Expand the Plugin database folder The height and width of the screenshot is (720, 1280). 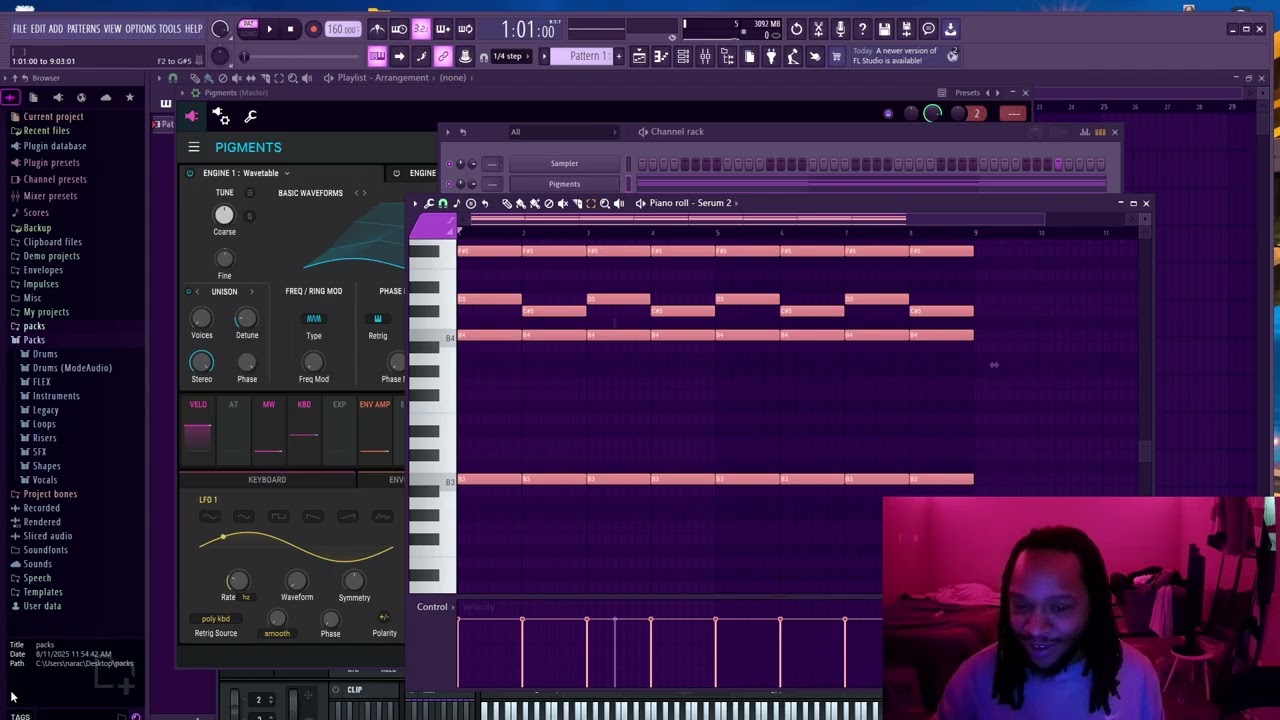point(54,146)
